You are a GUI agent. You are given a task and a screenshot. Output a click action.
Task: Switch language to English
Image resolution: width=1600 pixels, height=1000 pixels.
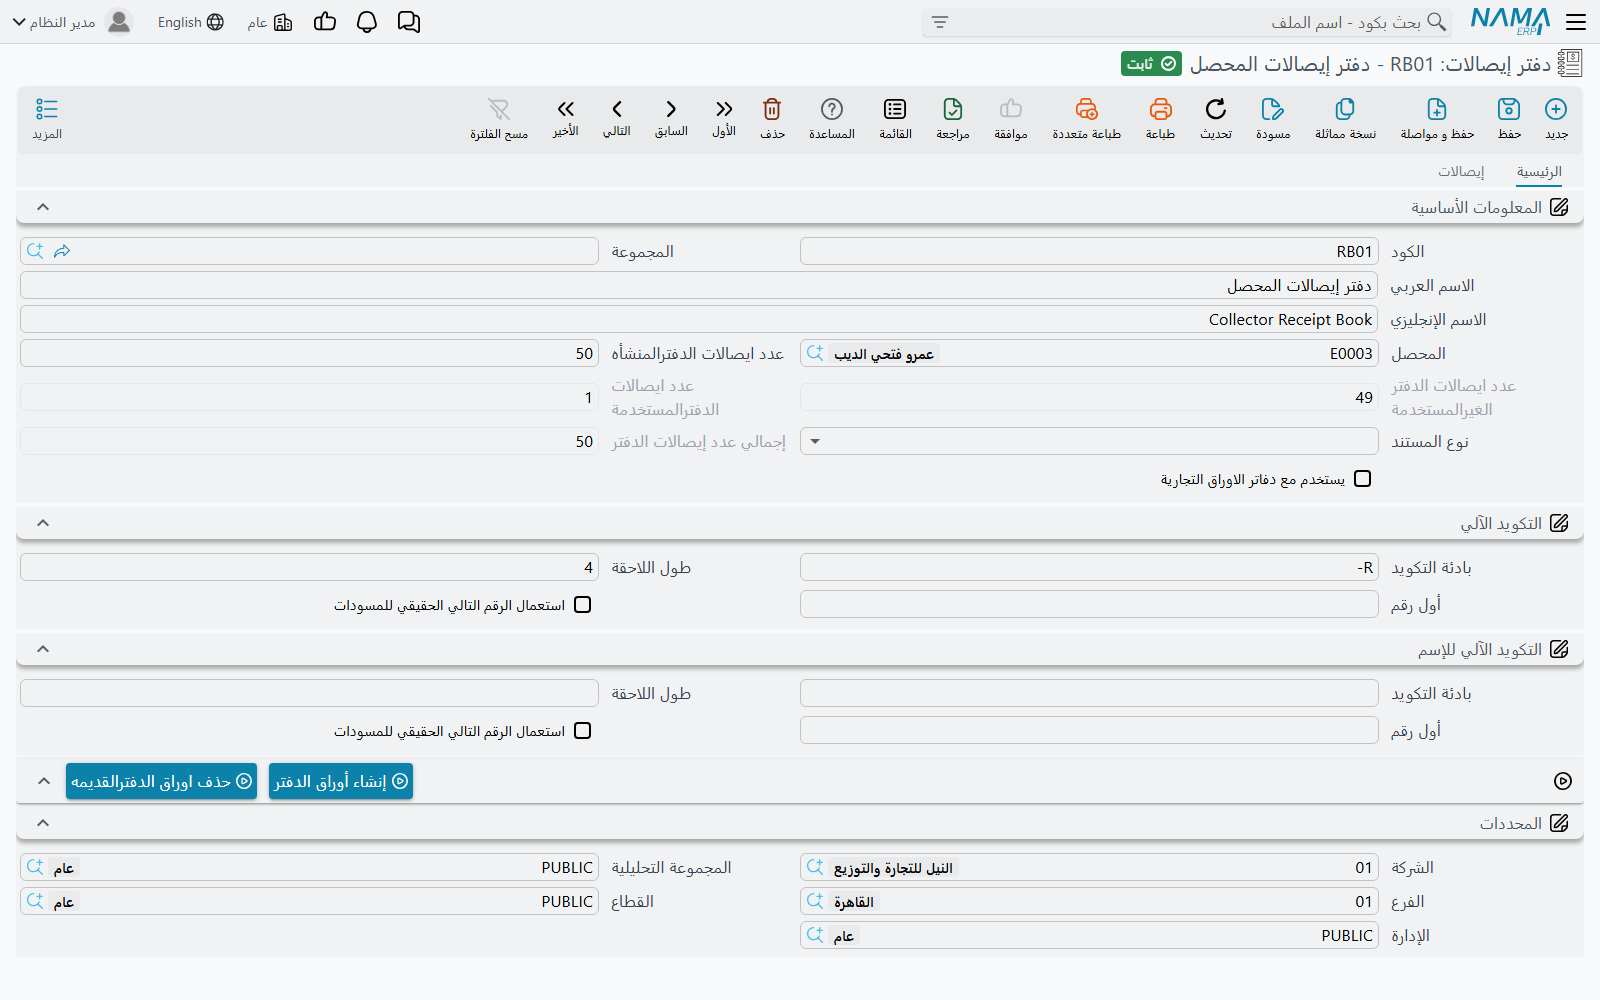[191, 22]
